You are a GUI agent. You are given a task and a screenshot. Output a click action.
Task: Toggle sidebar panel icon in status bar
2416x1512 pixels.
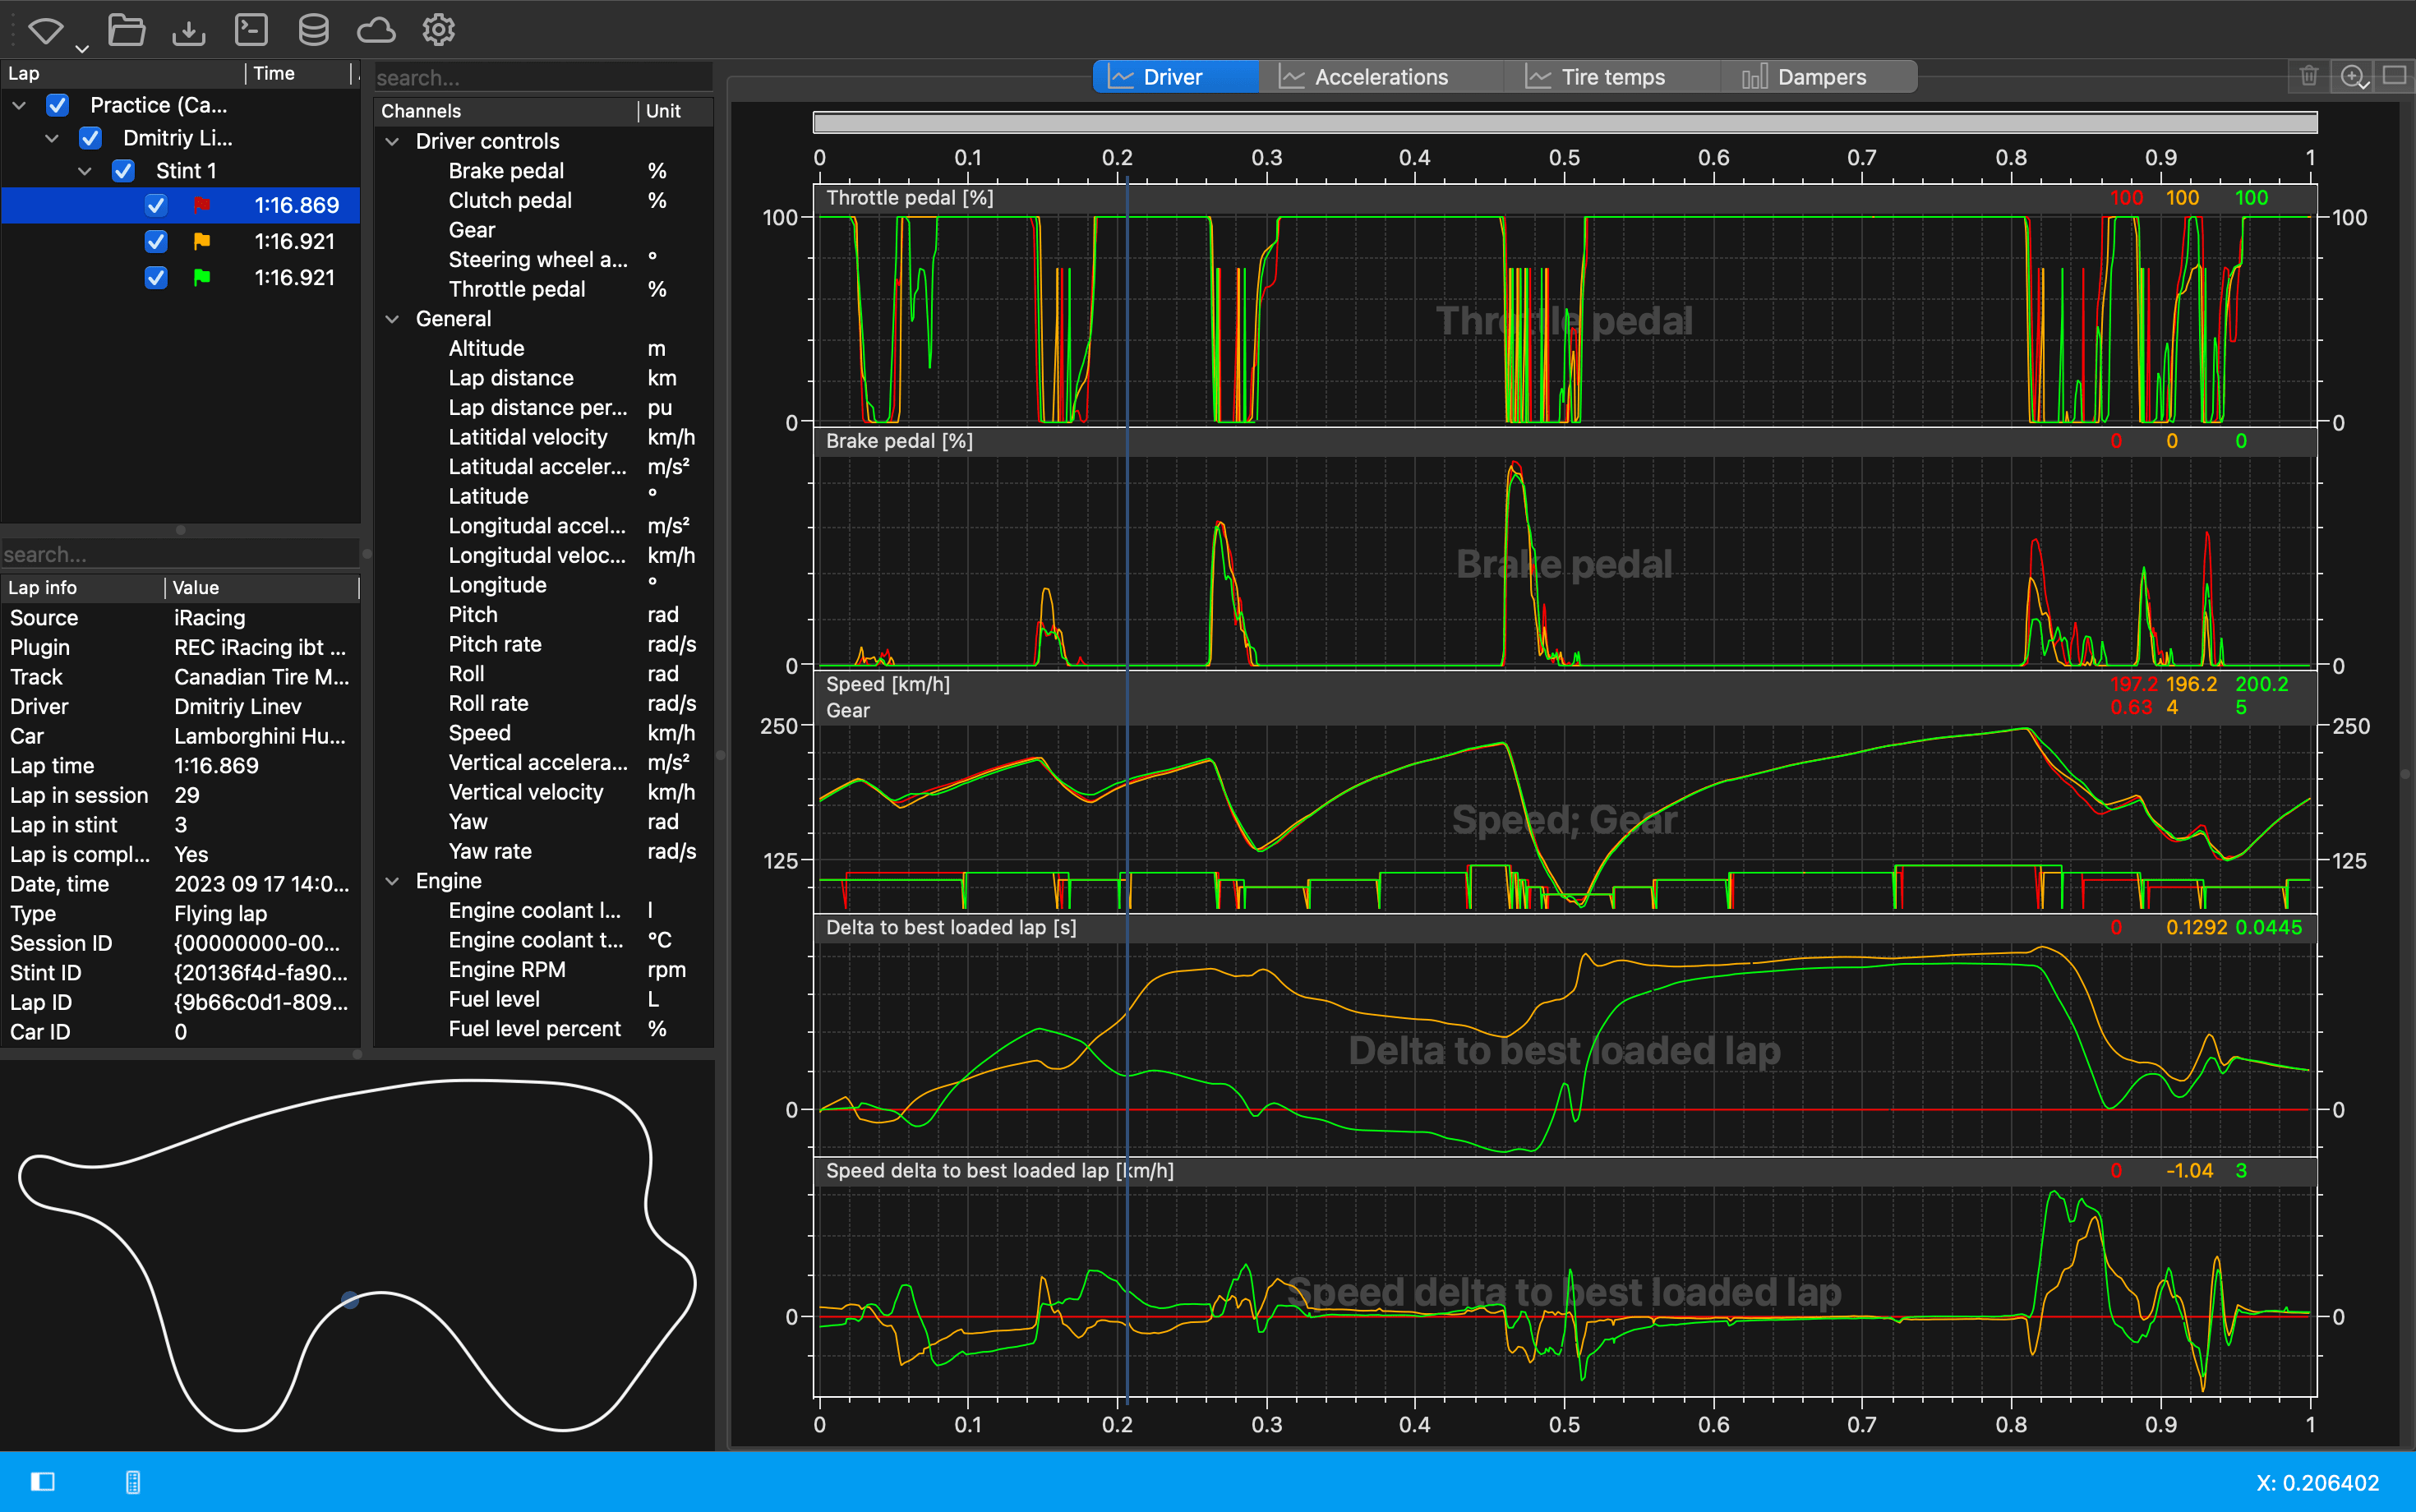(43, 1481)
